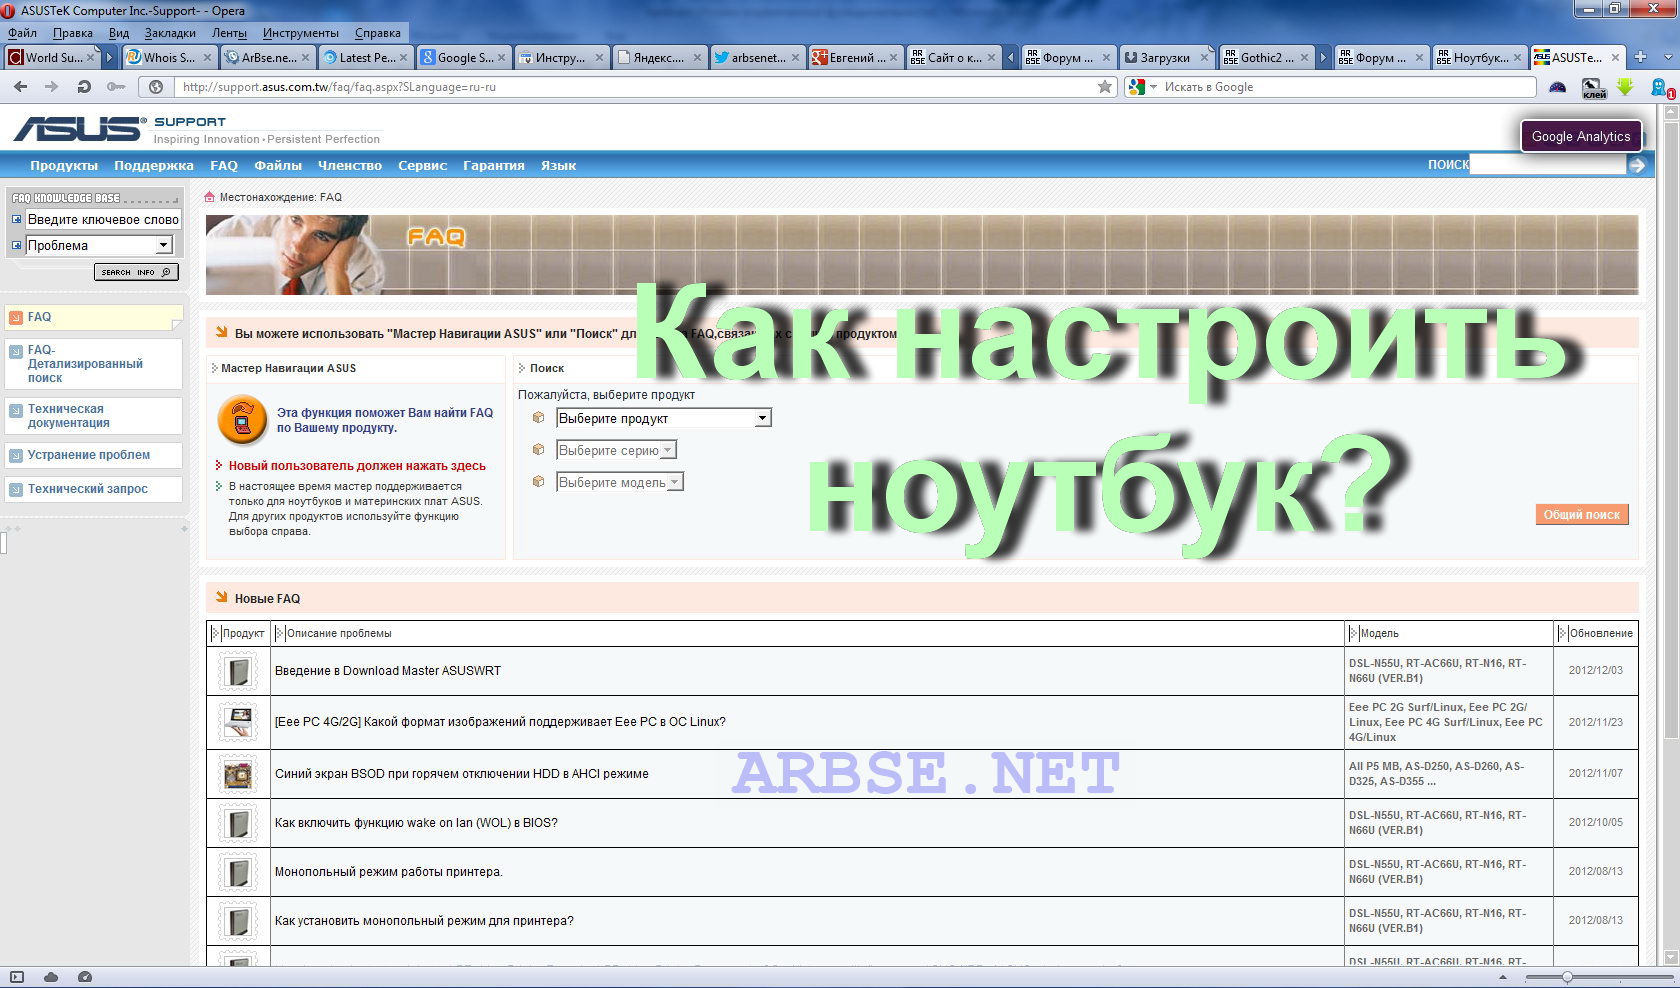Click the key wand icon in toolbar
The width and height of the screenshot is (1680, 988).
[116, 87]
